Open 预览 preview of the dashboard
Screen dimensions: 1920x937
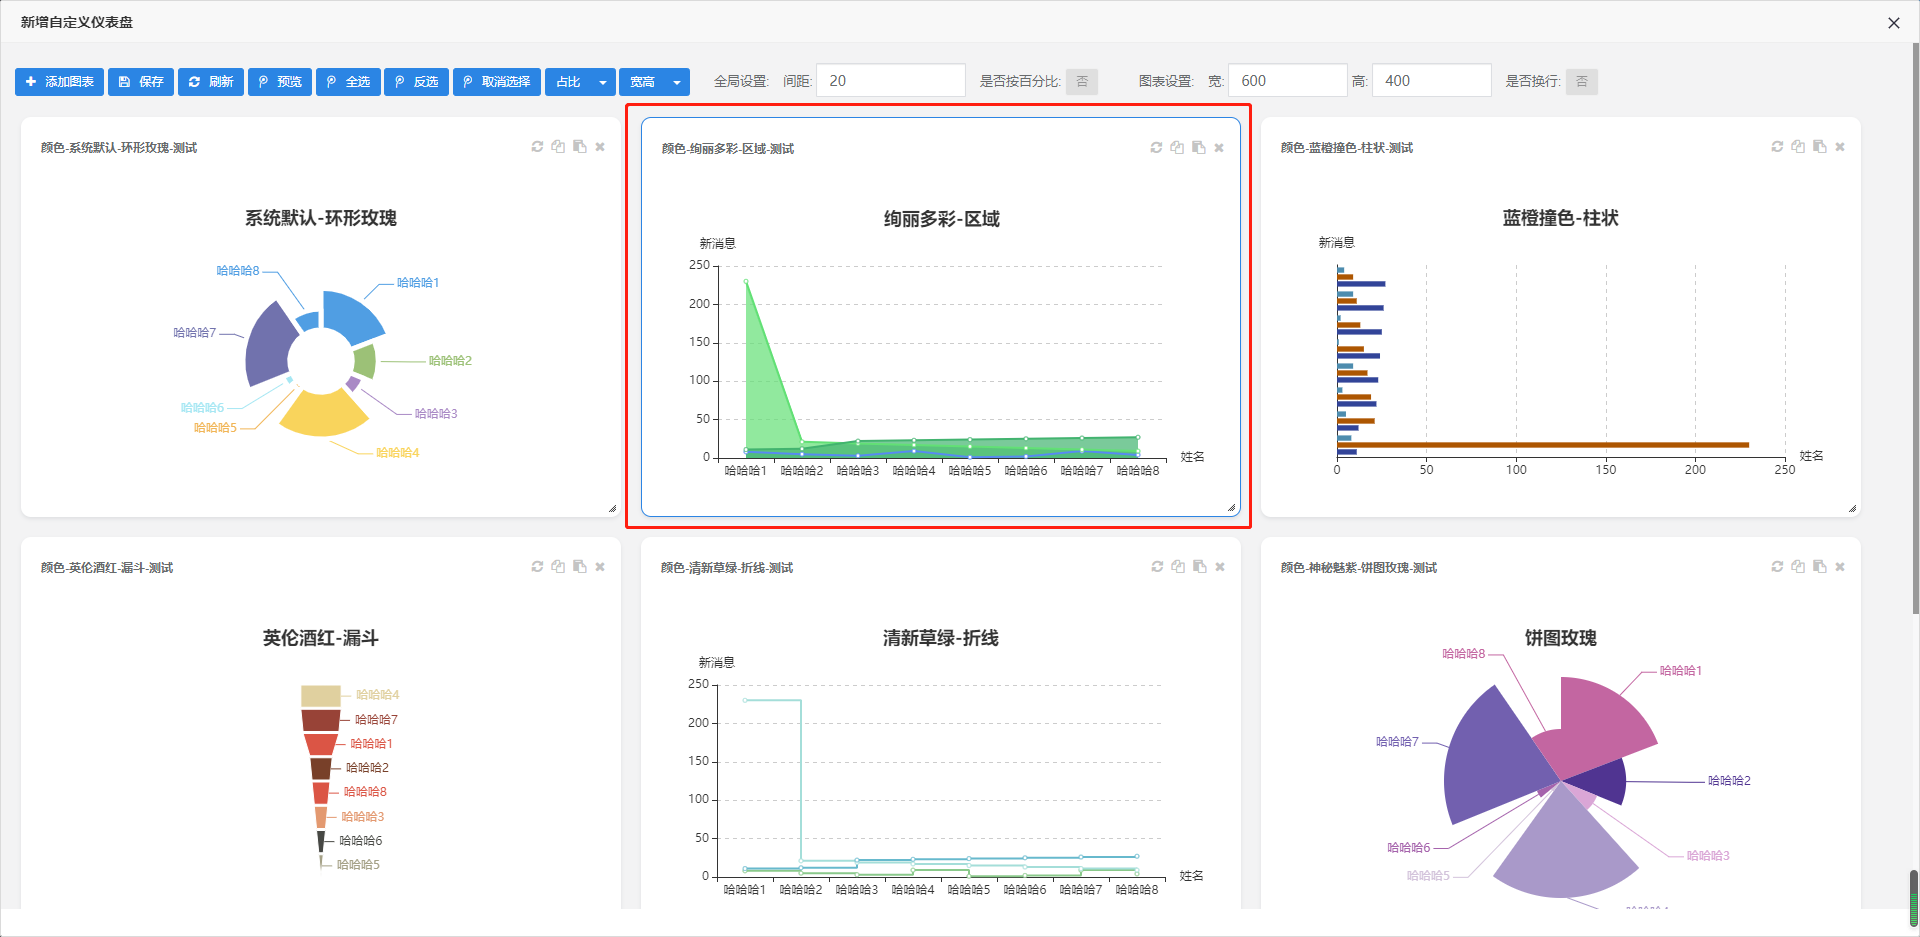tap(280, 82)
